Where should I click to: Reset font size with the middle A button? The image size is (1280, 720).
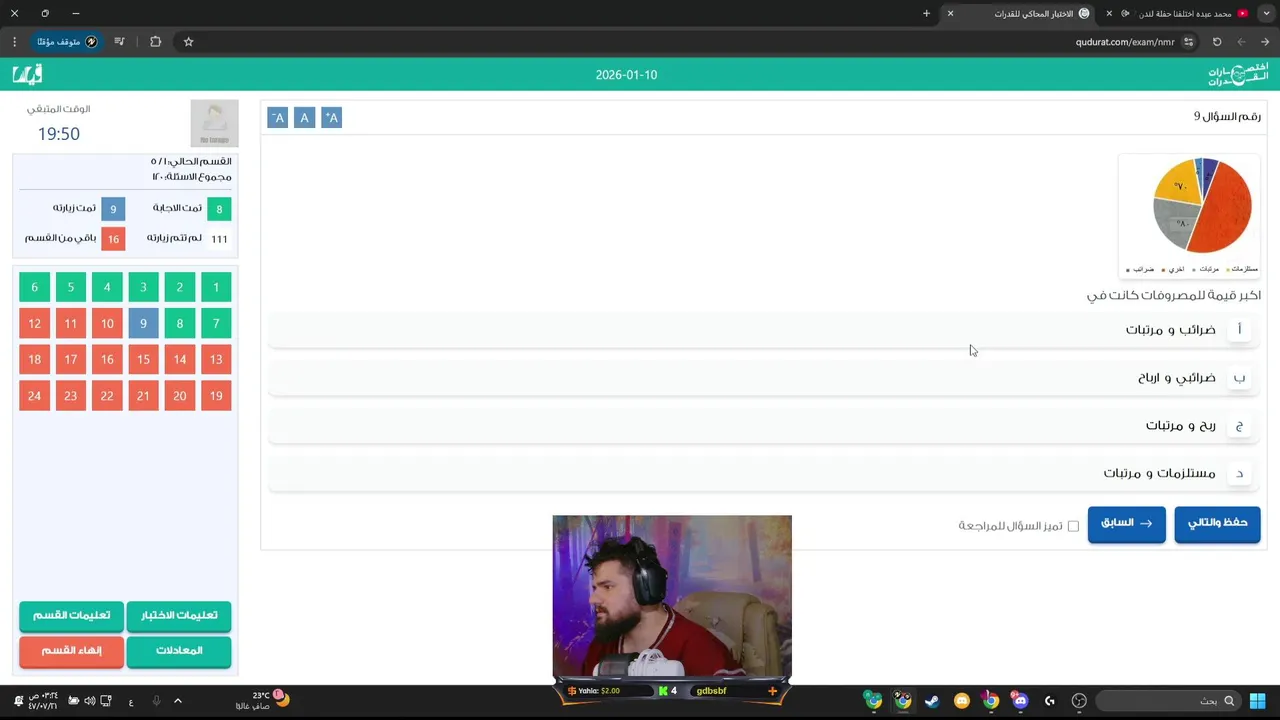(x=304, y=118)
